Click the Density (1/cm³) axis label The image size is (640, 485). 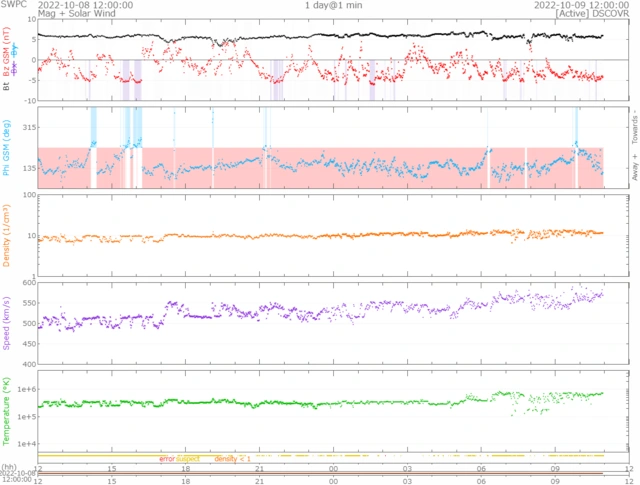point(6,236)
